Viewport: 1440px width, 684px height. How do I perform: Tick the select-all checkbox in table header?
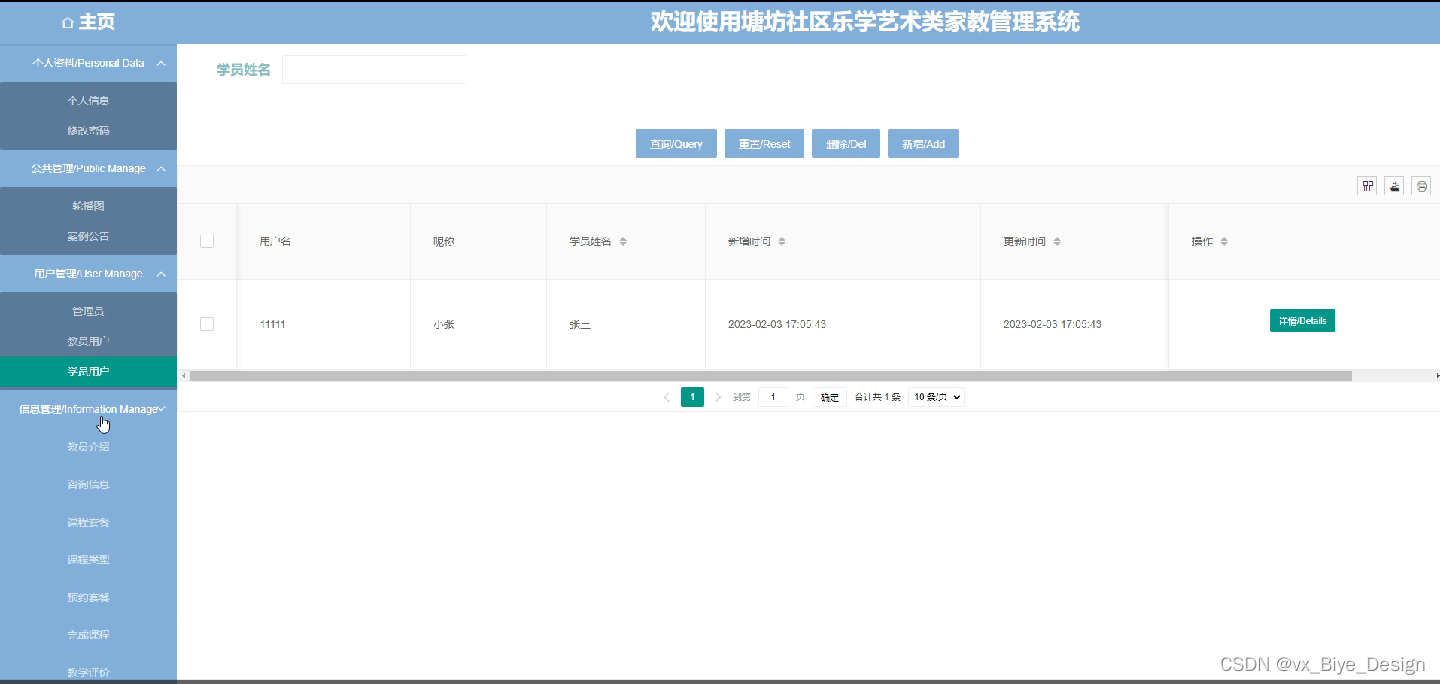[x=207, y=241]
